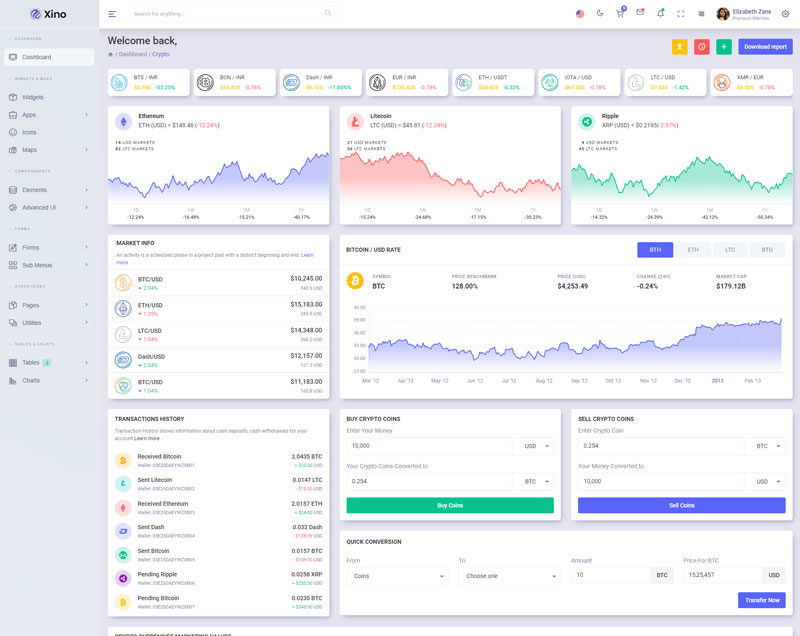Click the 'Search for anything' field
This screenshot has width=800, height=636.
click(228, 14)
